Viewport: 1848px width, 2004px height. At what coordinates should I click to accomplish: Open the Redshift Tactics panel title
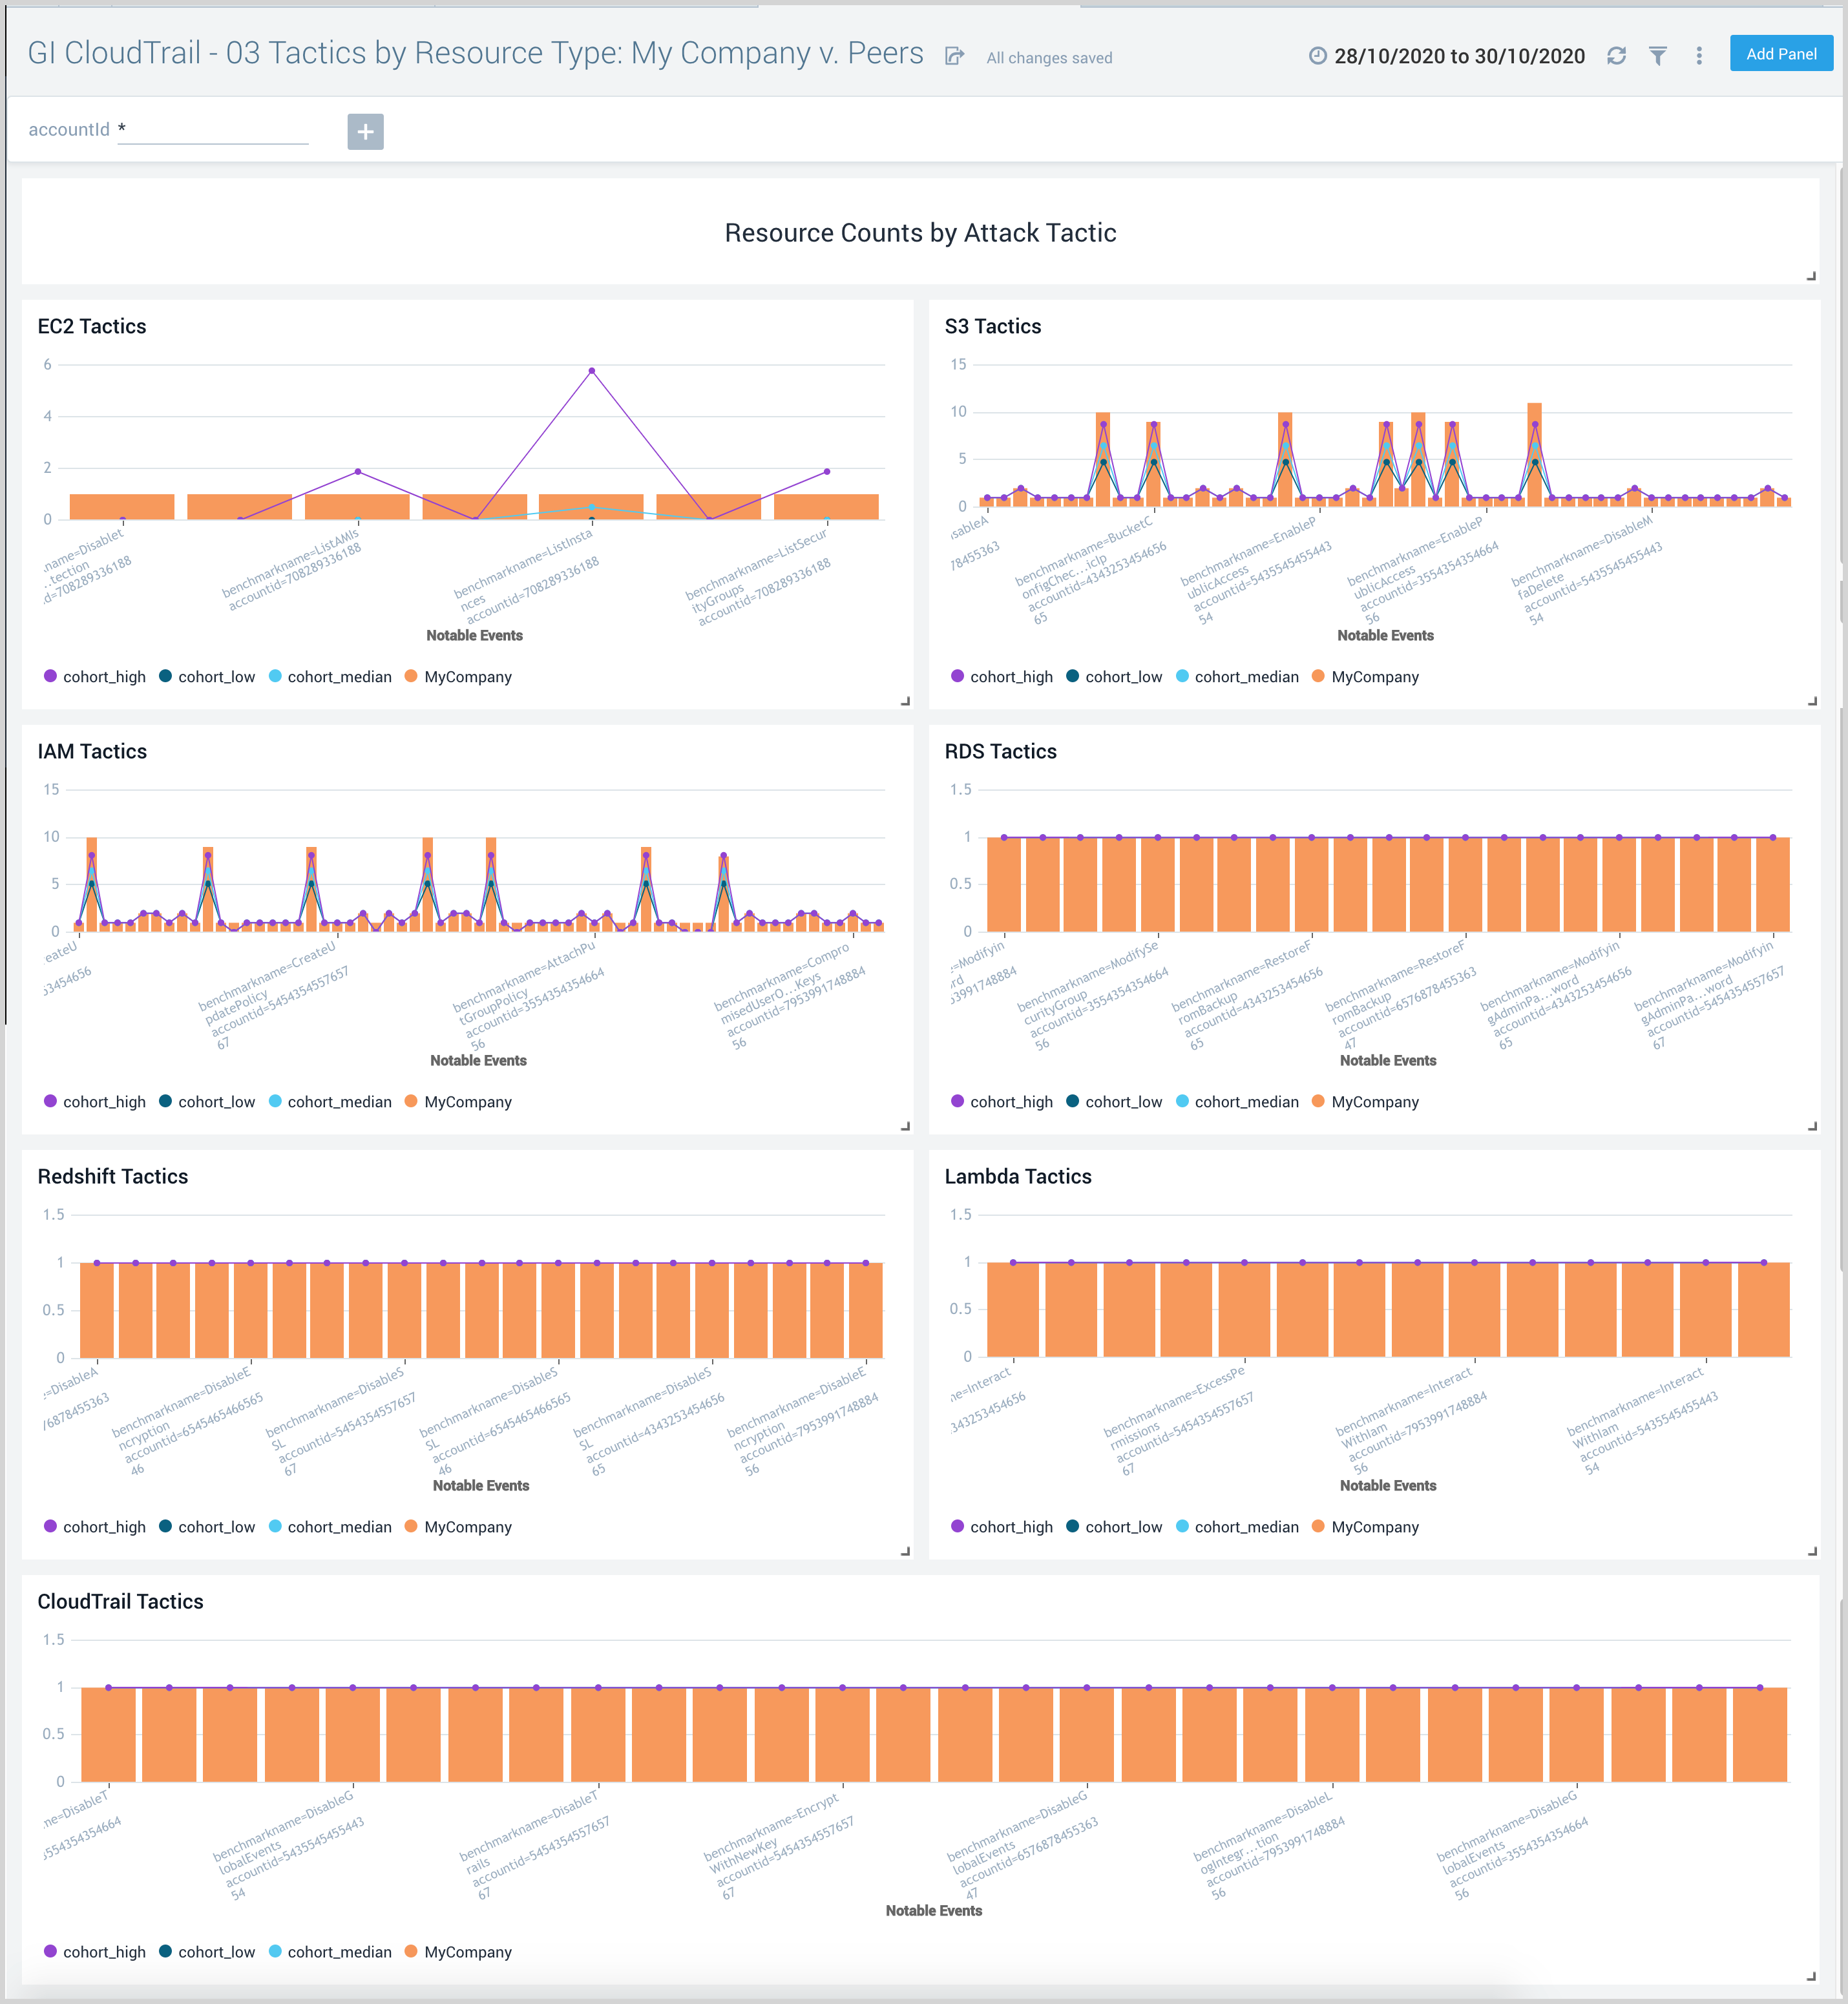pyautogui.click(x=112, y=1176)
